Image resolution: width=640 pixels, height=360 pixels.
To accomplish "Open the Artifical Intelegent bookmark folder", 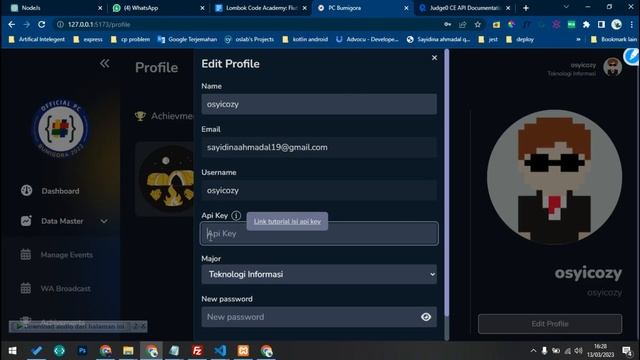I will coord(37,39).
